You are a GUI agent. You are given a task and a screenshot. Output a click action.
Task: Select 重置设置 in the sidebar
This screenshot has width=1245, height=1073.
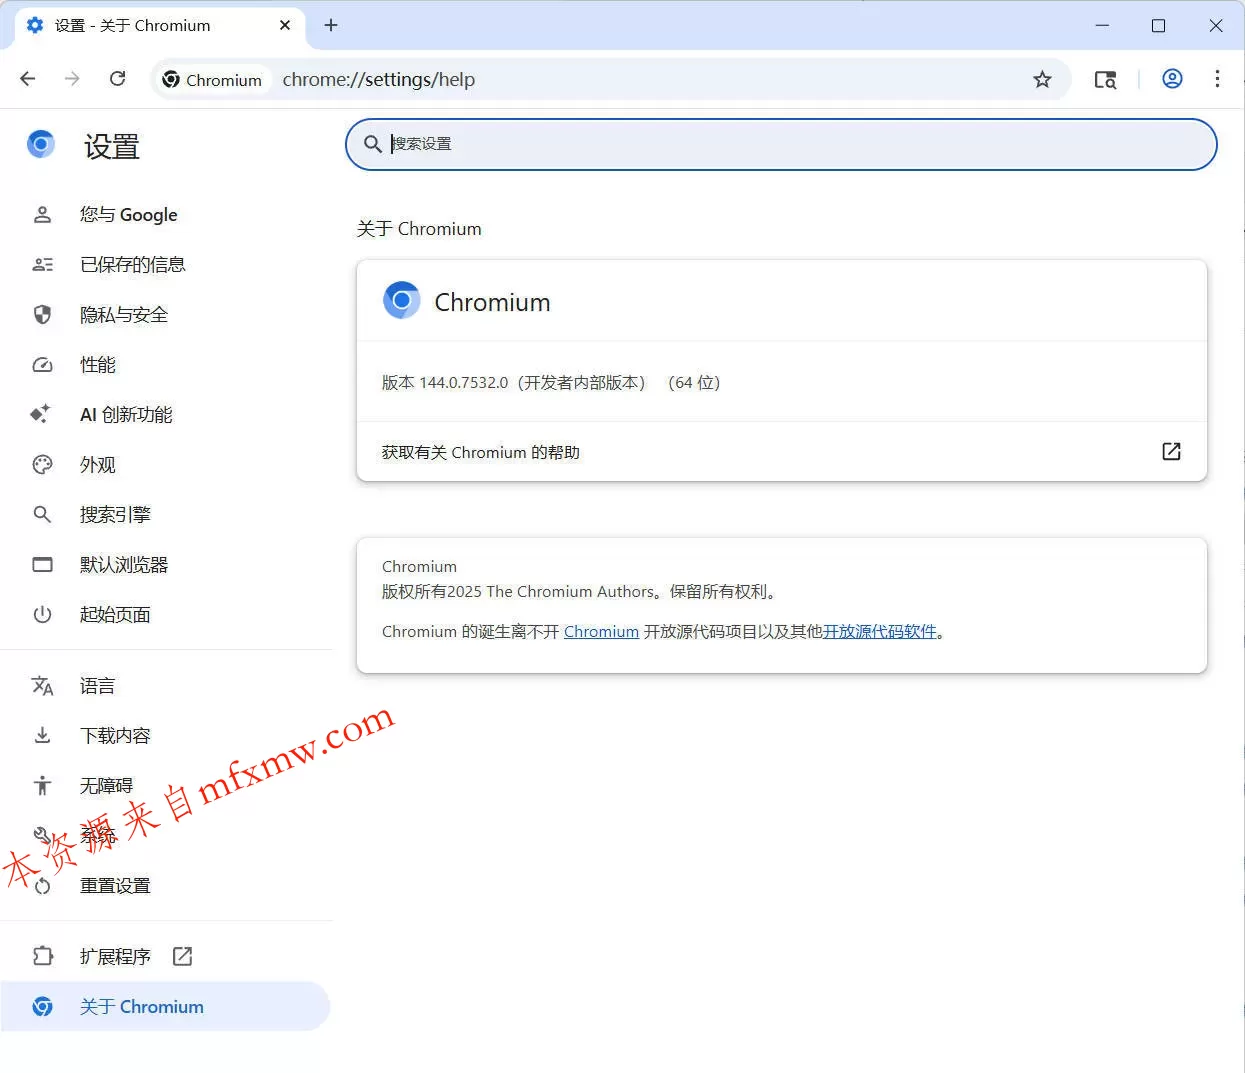[x=165, y=886]
